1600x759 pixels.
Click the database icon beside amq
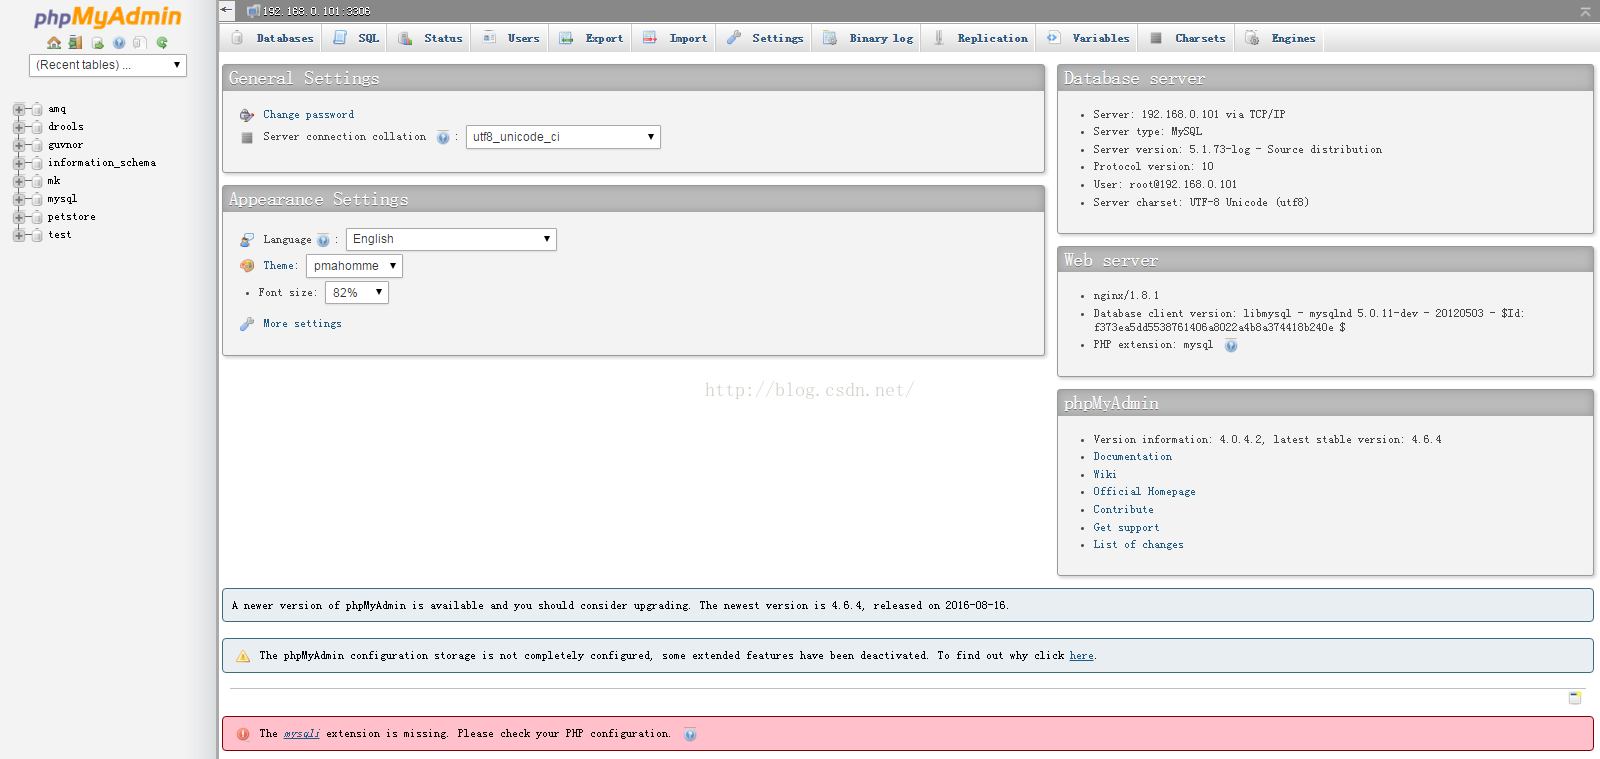pos(37,109)
